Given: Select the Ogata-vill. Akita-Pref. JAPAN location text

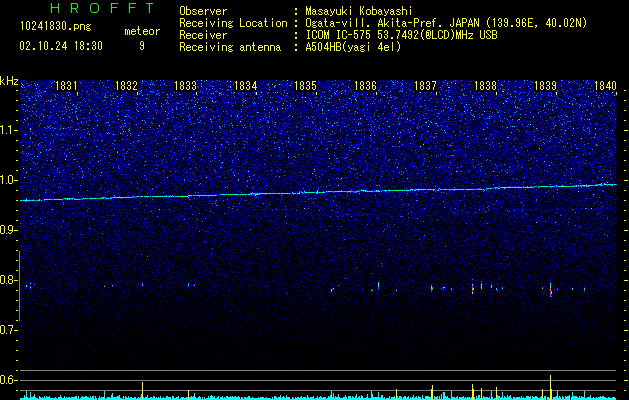Looking at the screenshot, I should tap(446, 23).
